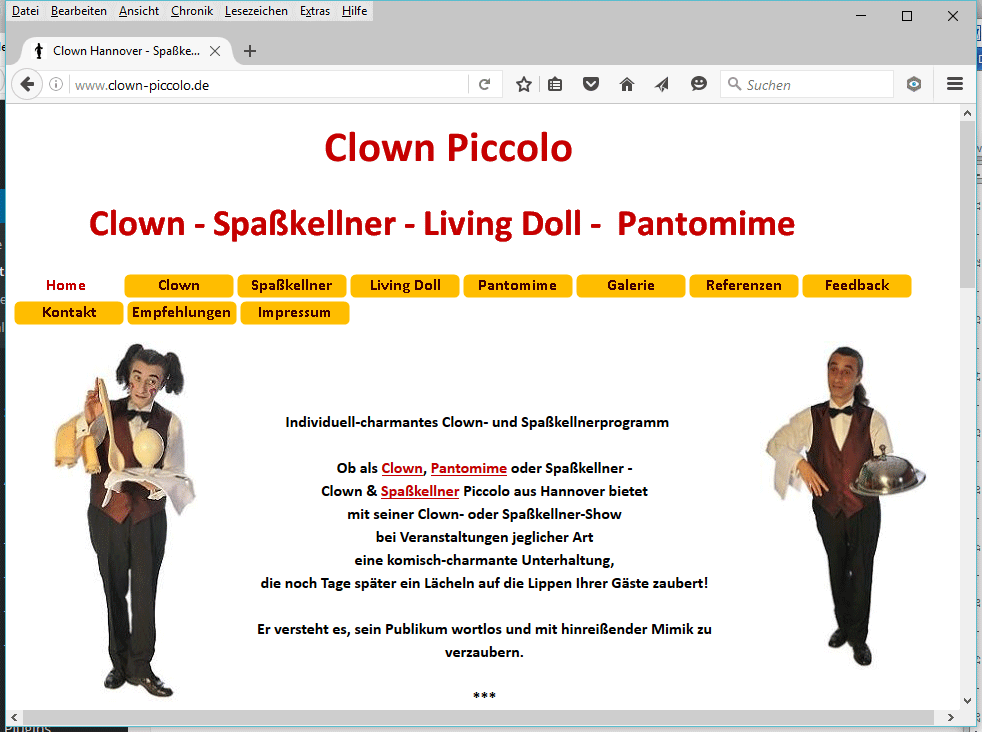Click the horizontal scrollbar left arrow
Viewport: 982px width, 732px height.
pyautogui.click(x=14, y=718)
